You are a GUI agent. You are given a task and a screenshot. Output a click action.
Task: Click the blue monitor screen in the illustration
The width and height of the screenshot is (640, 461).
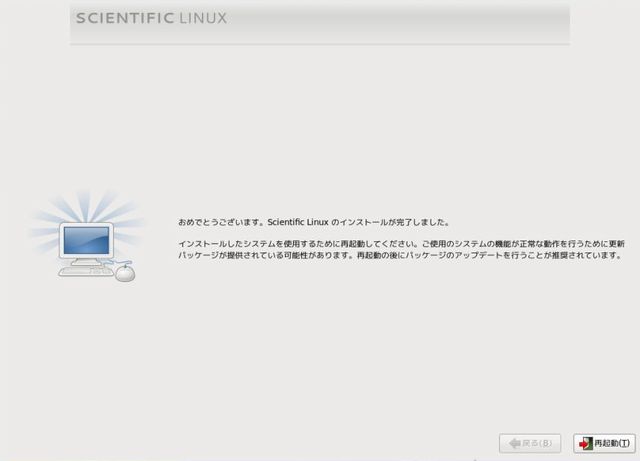click(x=85, y=240)
